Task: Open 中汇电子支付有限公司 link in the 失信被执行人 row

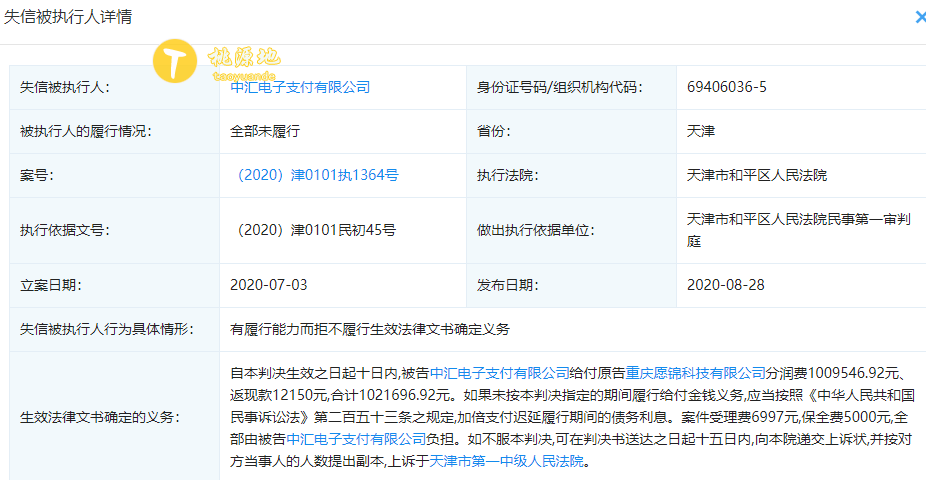Action: tap(300, 88)
